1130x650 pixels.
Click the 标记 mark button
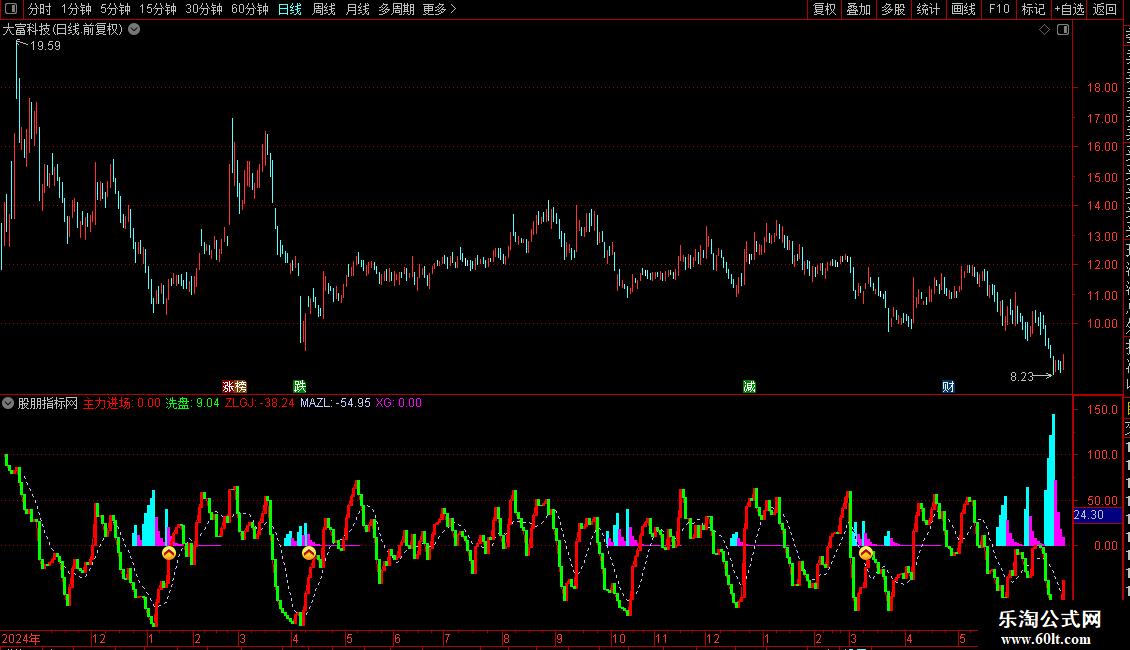(x=1033, y=9)
